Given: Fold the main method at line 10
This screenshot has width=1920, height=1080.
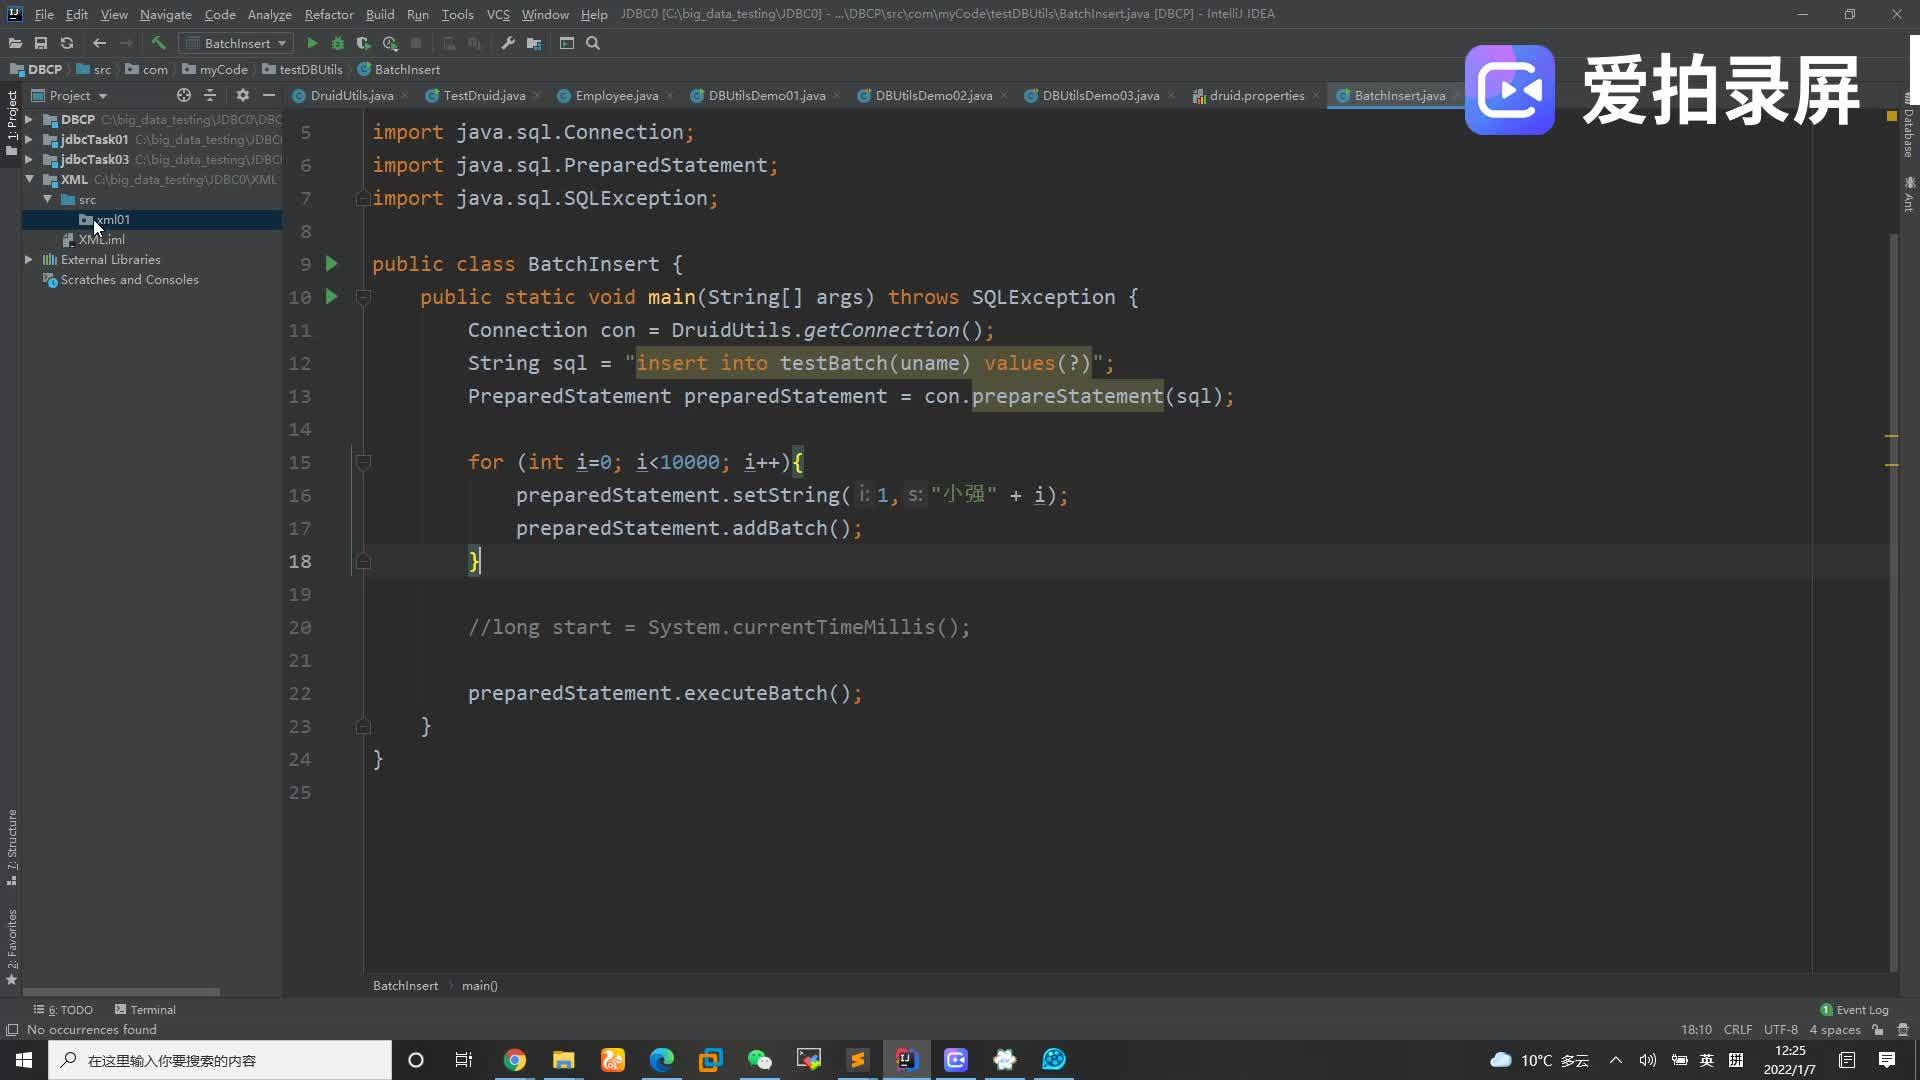Looking at the screenshot, I should pos(363,297).
